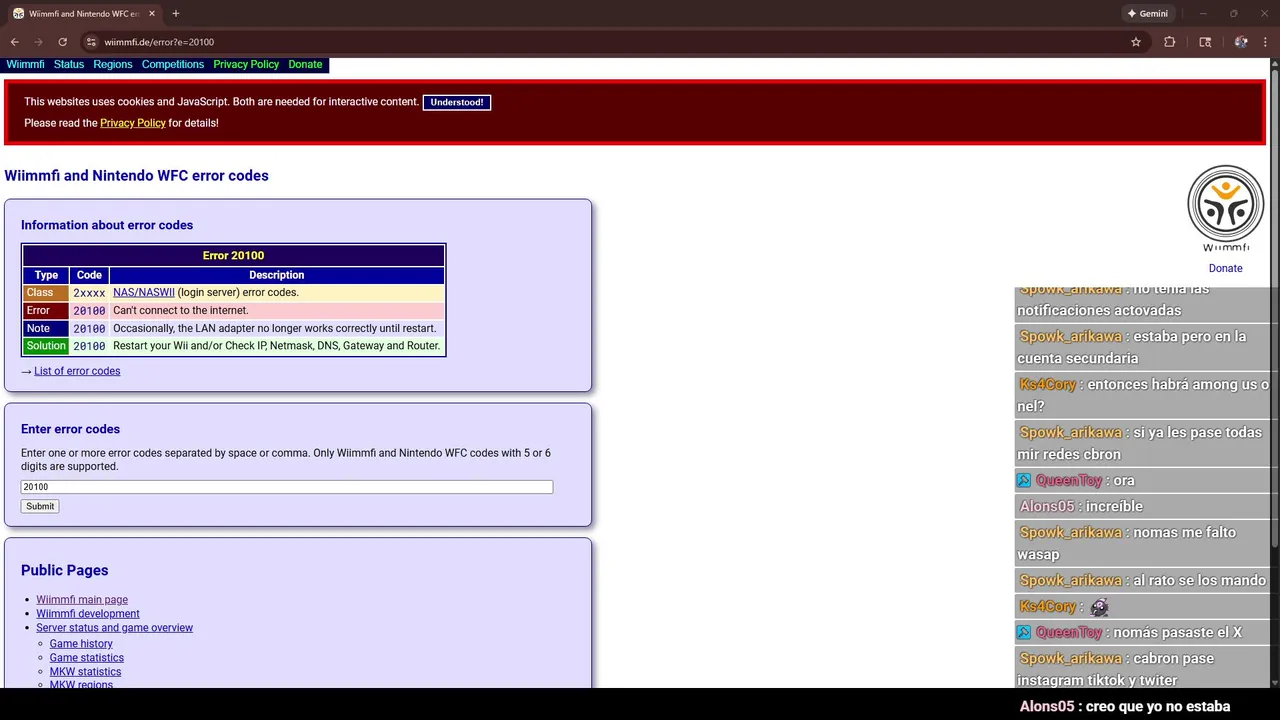Click the address bar URL field

600,42
